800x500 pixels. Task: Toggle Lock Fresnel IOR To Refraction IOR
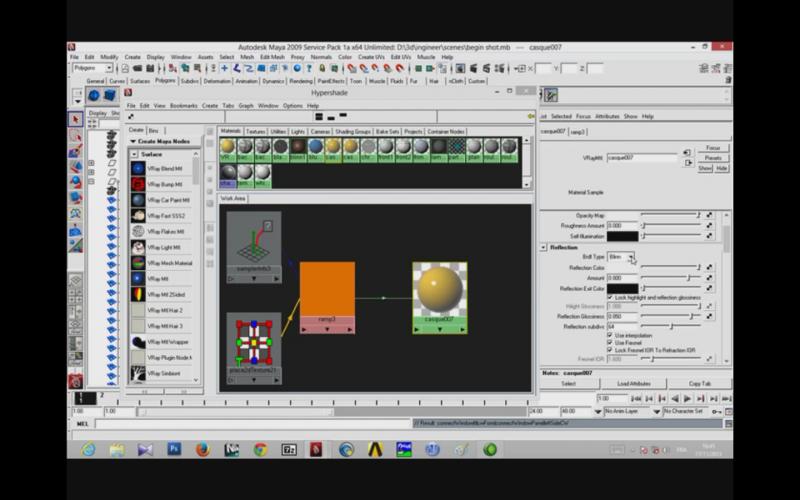(610, 351)
